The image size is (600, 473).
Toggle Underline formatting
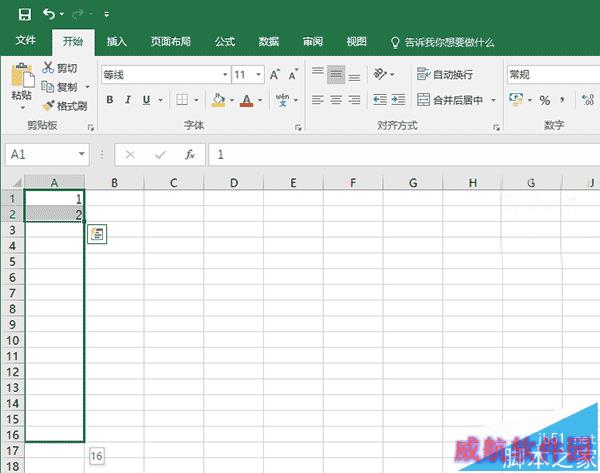point(146,100)
